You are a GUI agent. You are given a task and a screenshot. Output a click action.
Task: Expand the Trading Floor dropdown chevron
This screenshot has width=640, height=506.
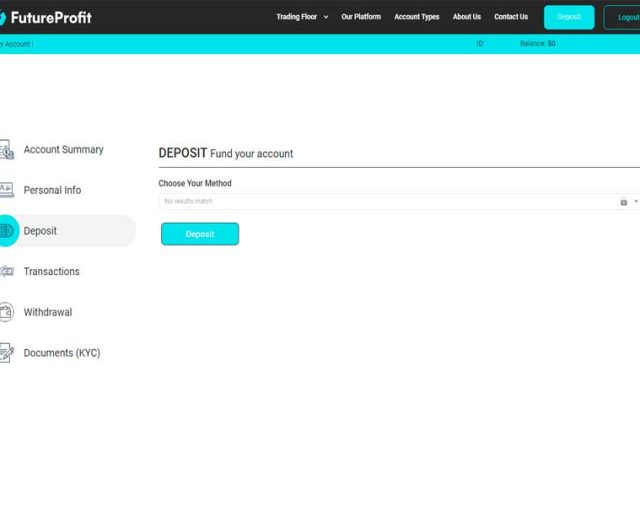326,17
